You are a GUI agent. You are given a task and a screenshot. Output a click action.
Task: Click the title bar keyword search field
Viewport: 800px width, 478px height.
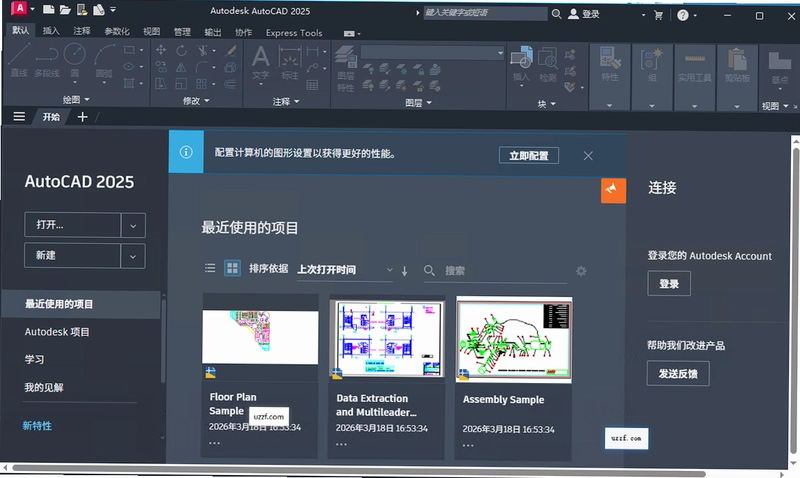pos(485,13)
